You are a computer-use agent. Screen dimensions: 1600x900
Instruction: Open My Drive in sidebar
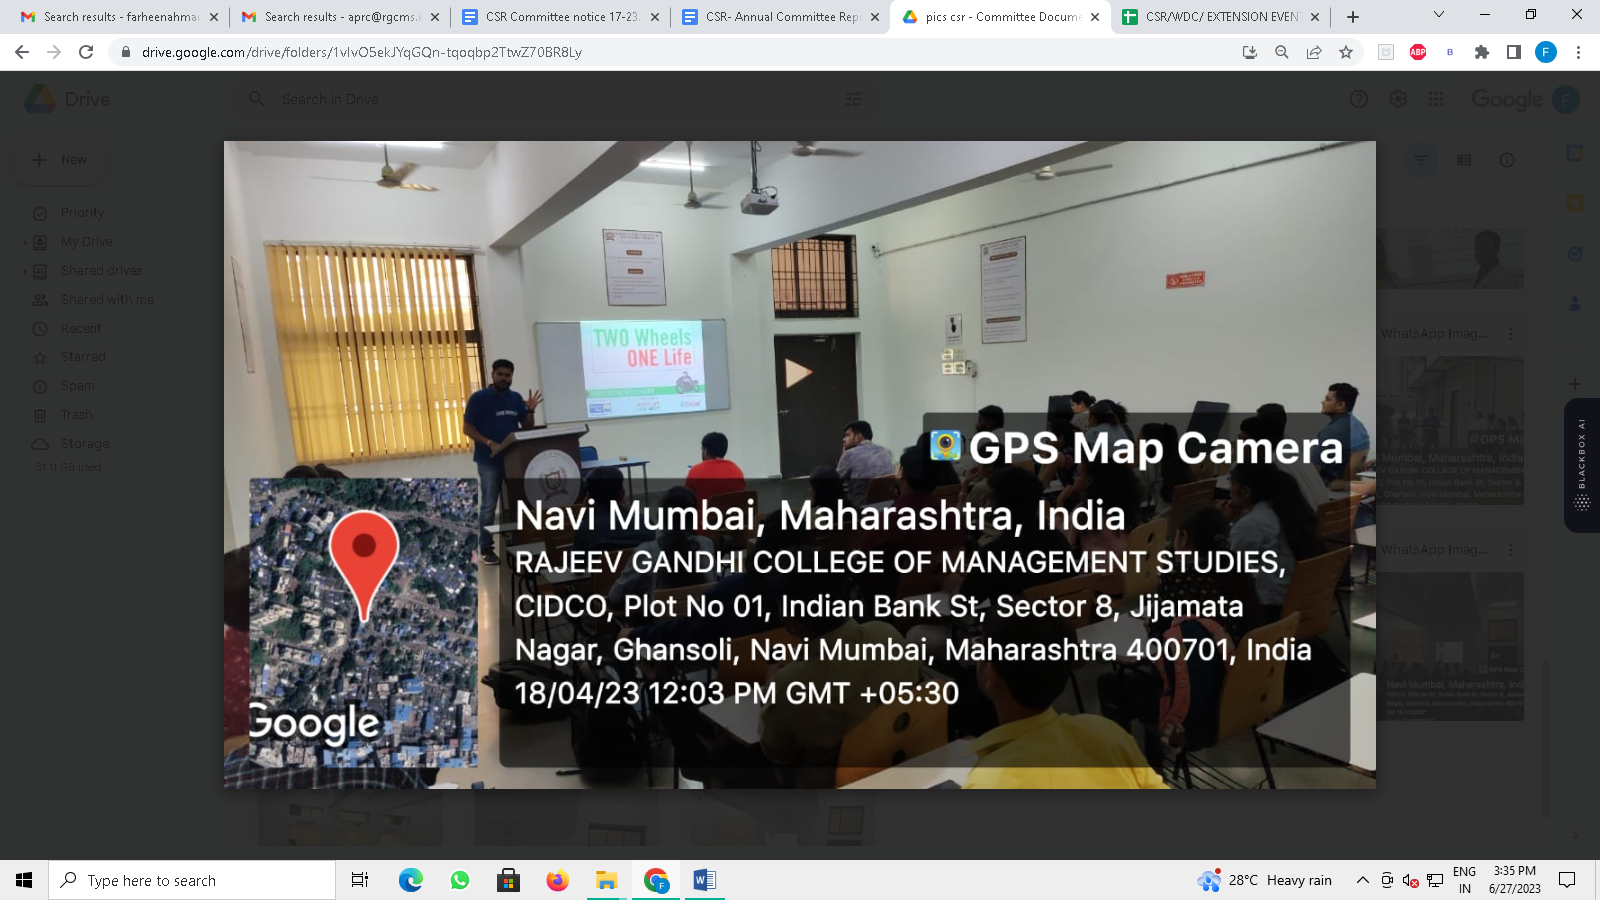(x=86, y=242)
